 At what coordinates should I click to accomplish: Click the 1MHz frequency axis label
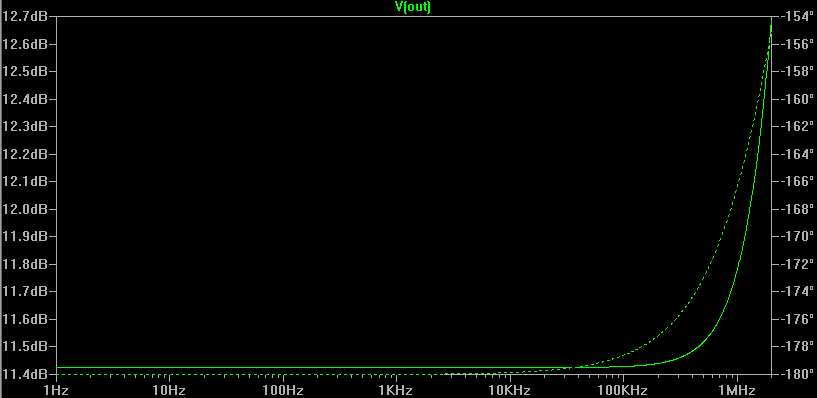click(x=737, y=390)
